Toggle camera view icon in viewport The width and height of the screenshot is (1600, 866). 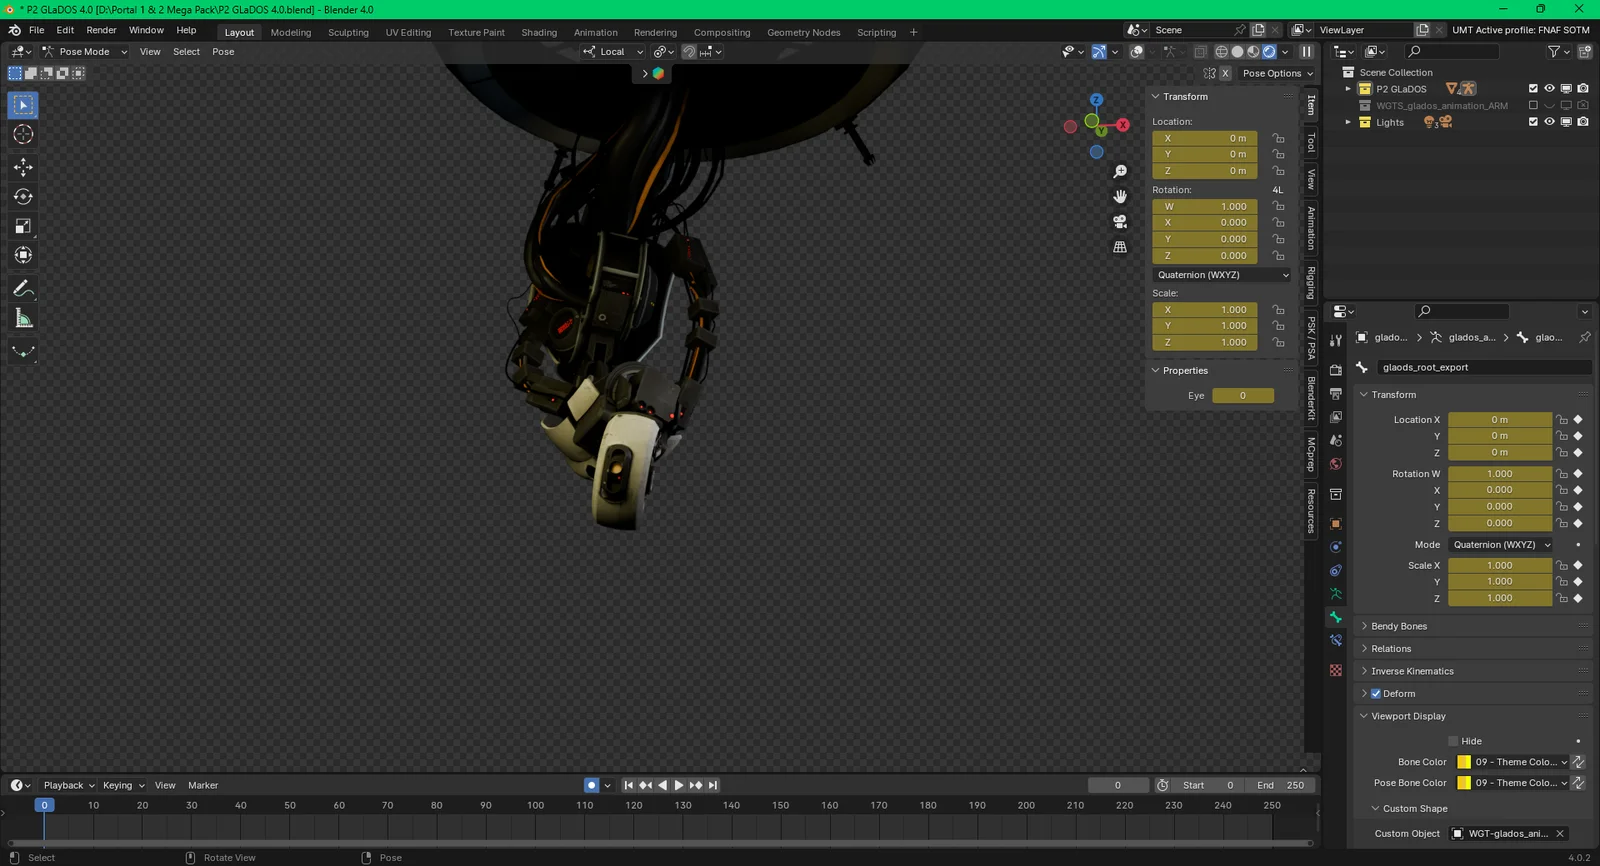tap(1120, 222)
